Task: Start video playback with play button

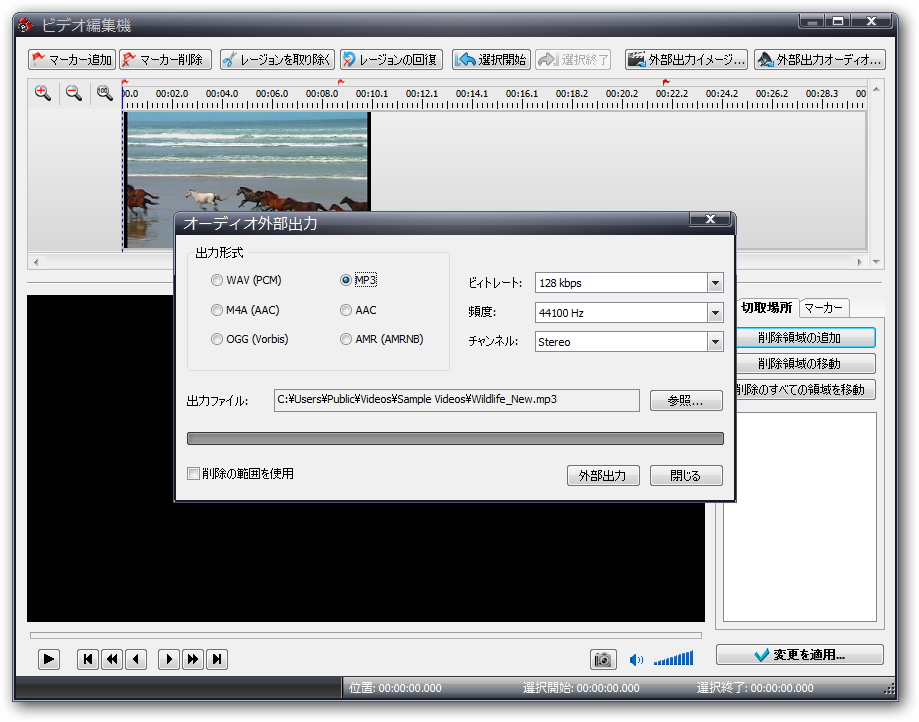Action: pos(49,659)
